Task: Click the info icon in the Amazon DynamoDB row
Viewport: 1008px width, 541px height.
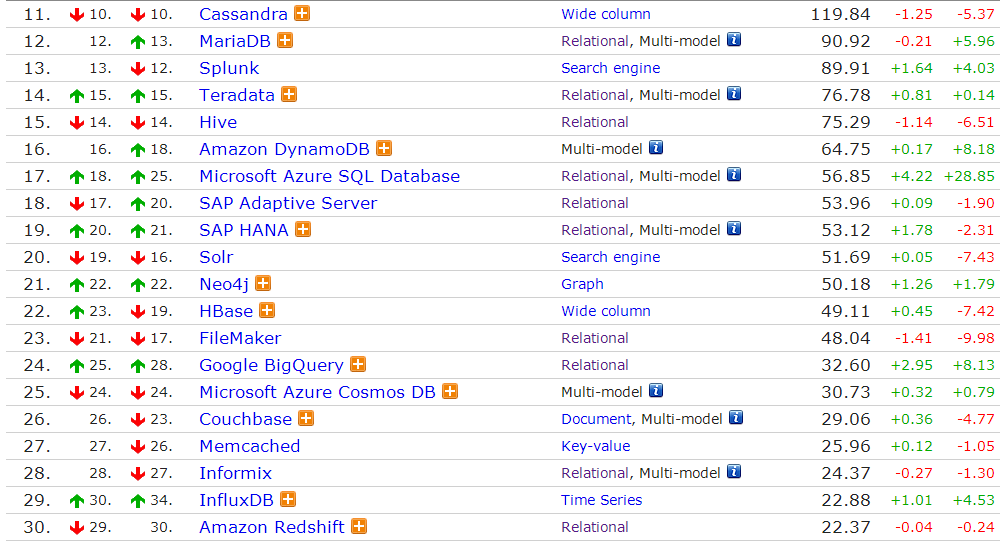Action: point(656,148)
